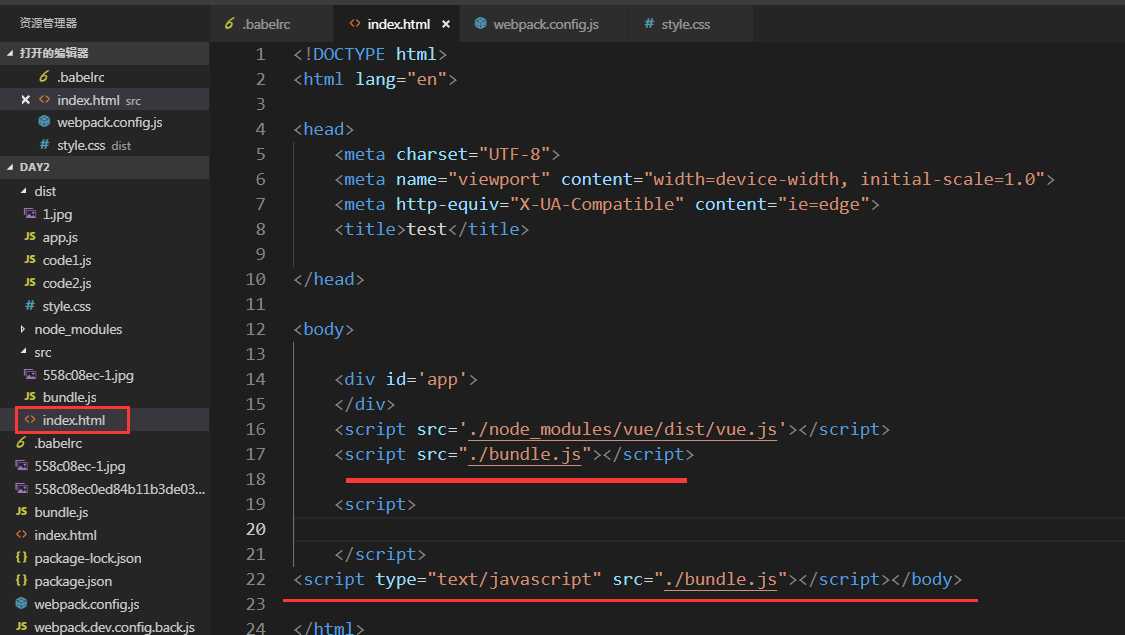Open package-lock.json in the file tree

[87, 558]
